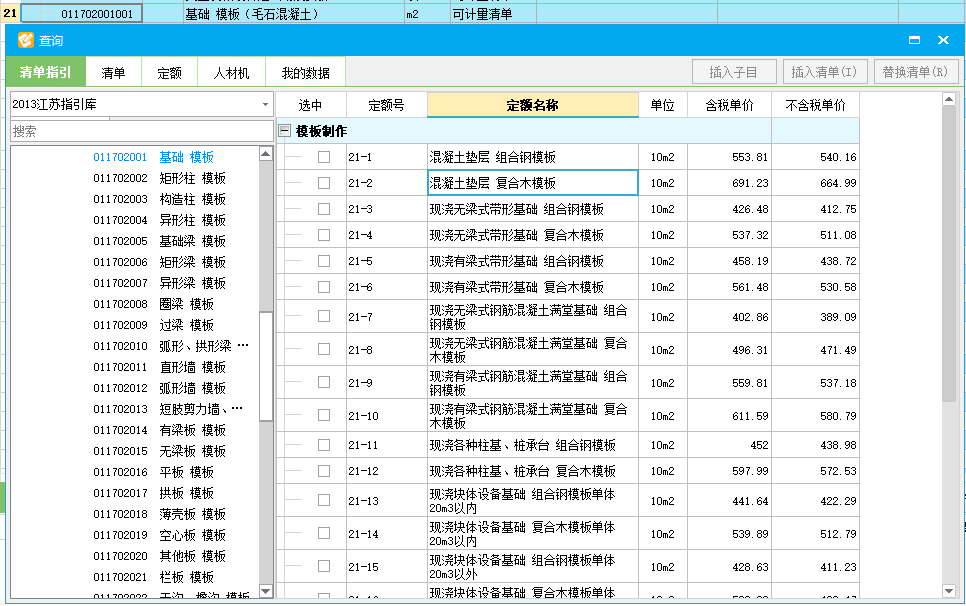Select 011702002 矩形柱 模板

(159, 178)
